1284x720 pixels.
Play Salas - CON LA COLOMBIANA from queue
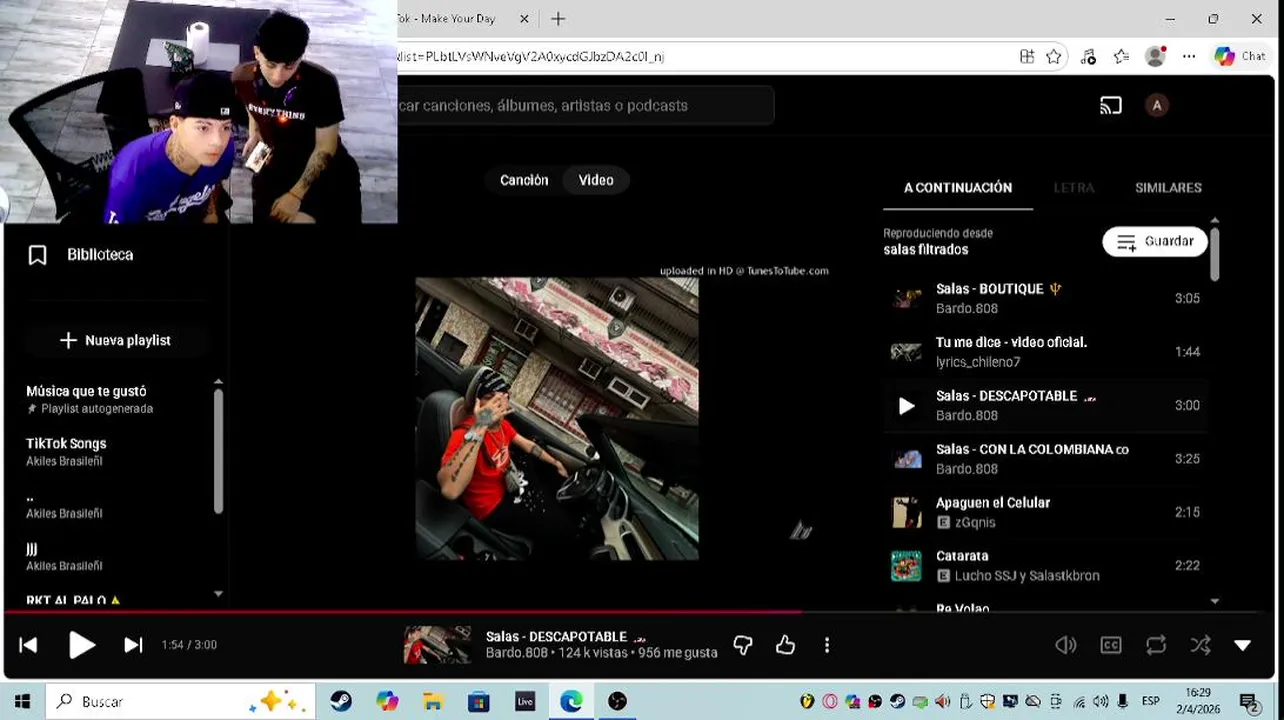[1045, 459]
